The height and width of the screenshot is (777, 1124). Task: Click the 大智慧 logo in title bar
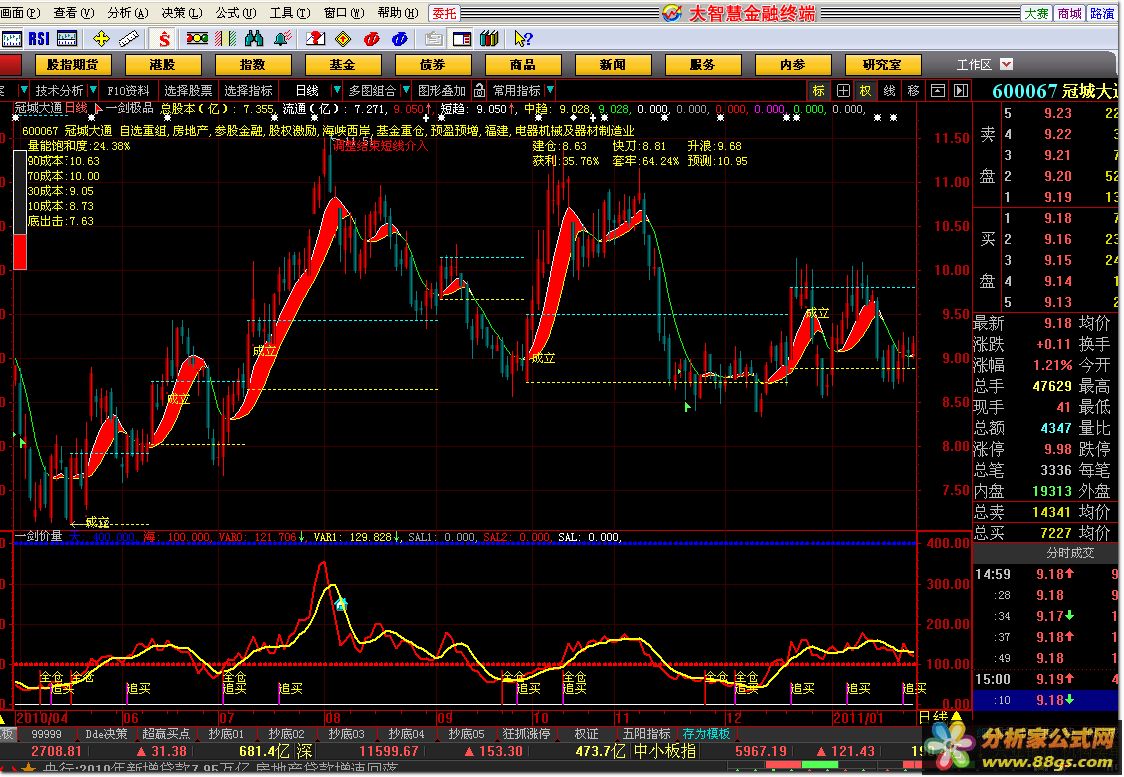point(672,13)
